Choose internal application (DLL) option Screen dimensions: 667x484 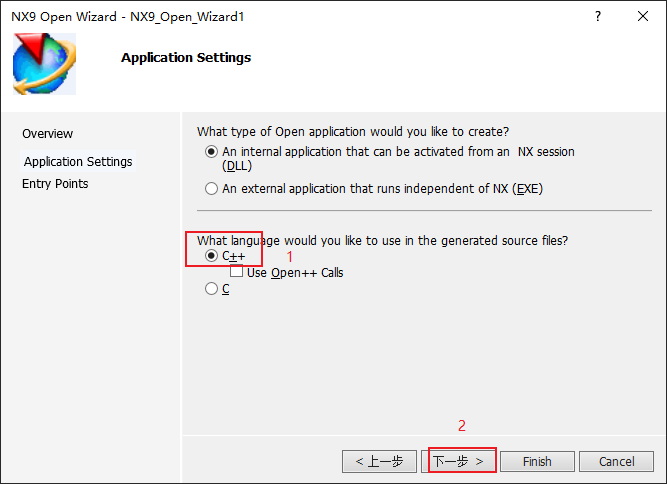[x=211, y=152]
